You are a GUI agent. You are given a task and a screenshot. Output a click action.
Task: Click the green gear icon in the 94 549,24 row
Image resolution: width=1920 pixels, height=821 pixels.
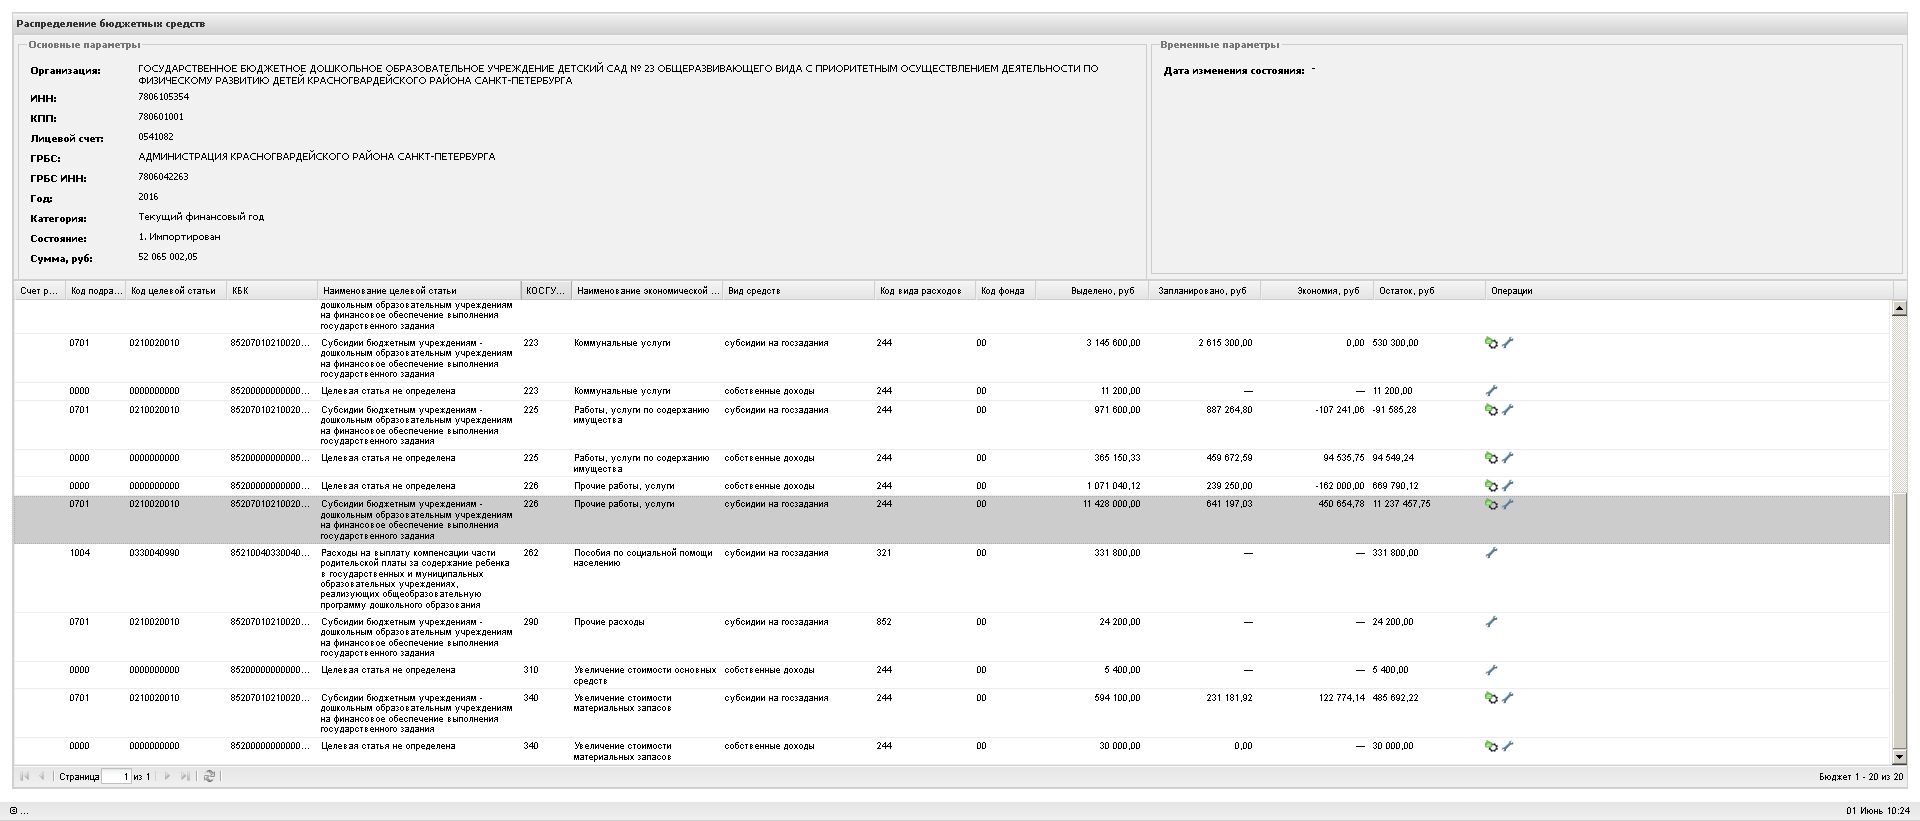click(x=1491, y=458)
